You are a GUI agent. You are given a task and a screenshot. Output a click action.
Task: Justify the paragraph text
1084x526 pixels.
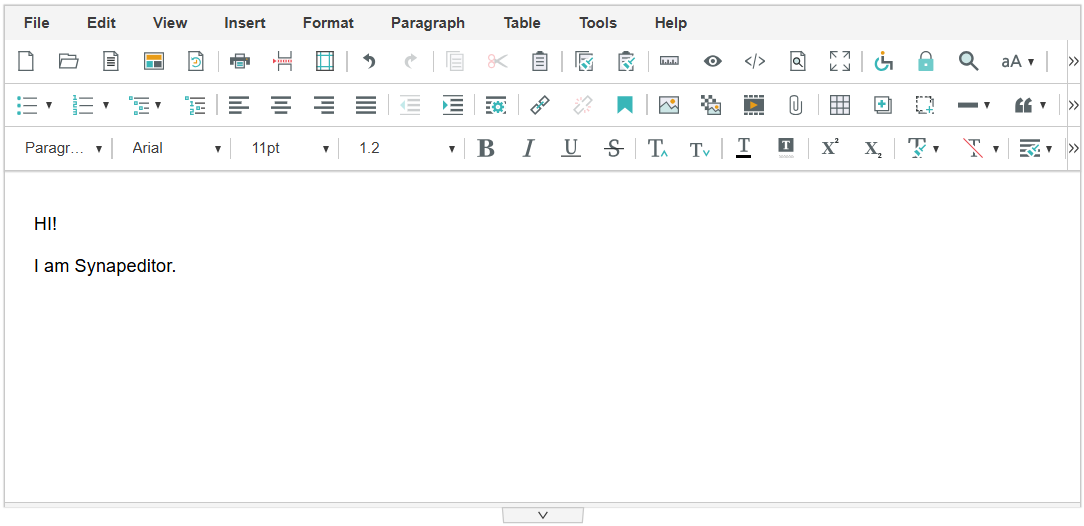(366, 105)
